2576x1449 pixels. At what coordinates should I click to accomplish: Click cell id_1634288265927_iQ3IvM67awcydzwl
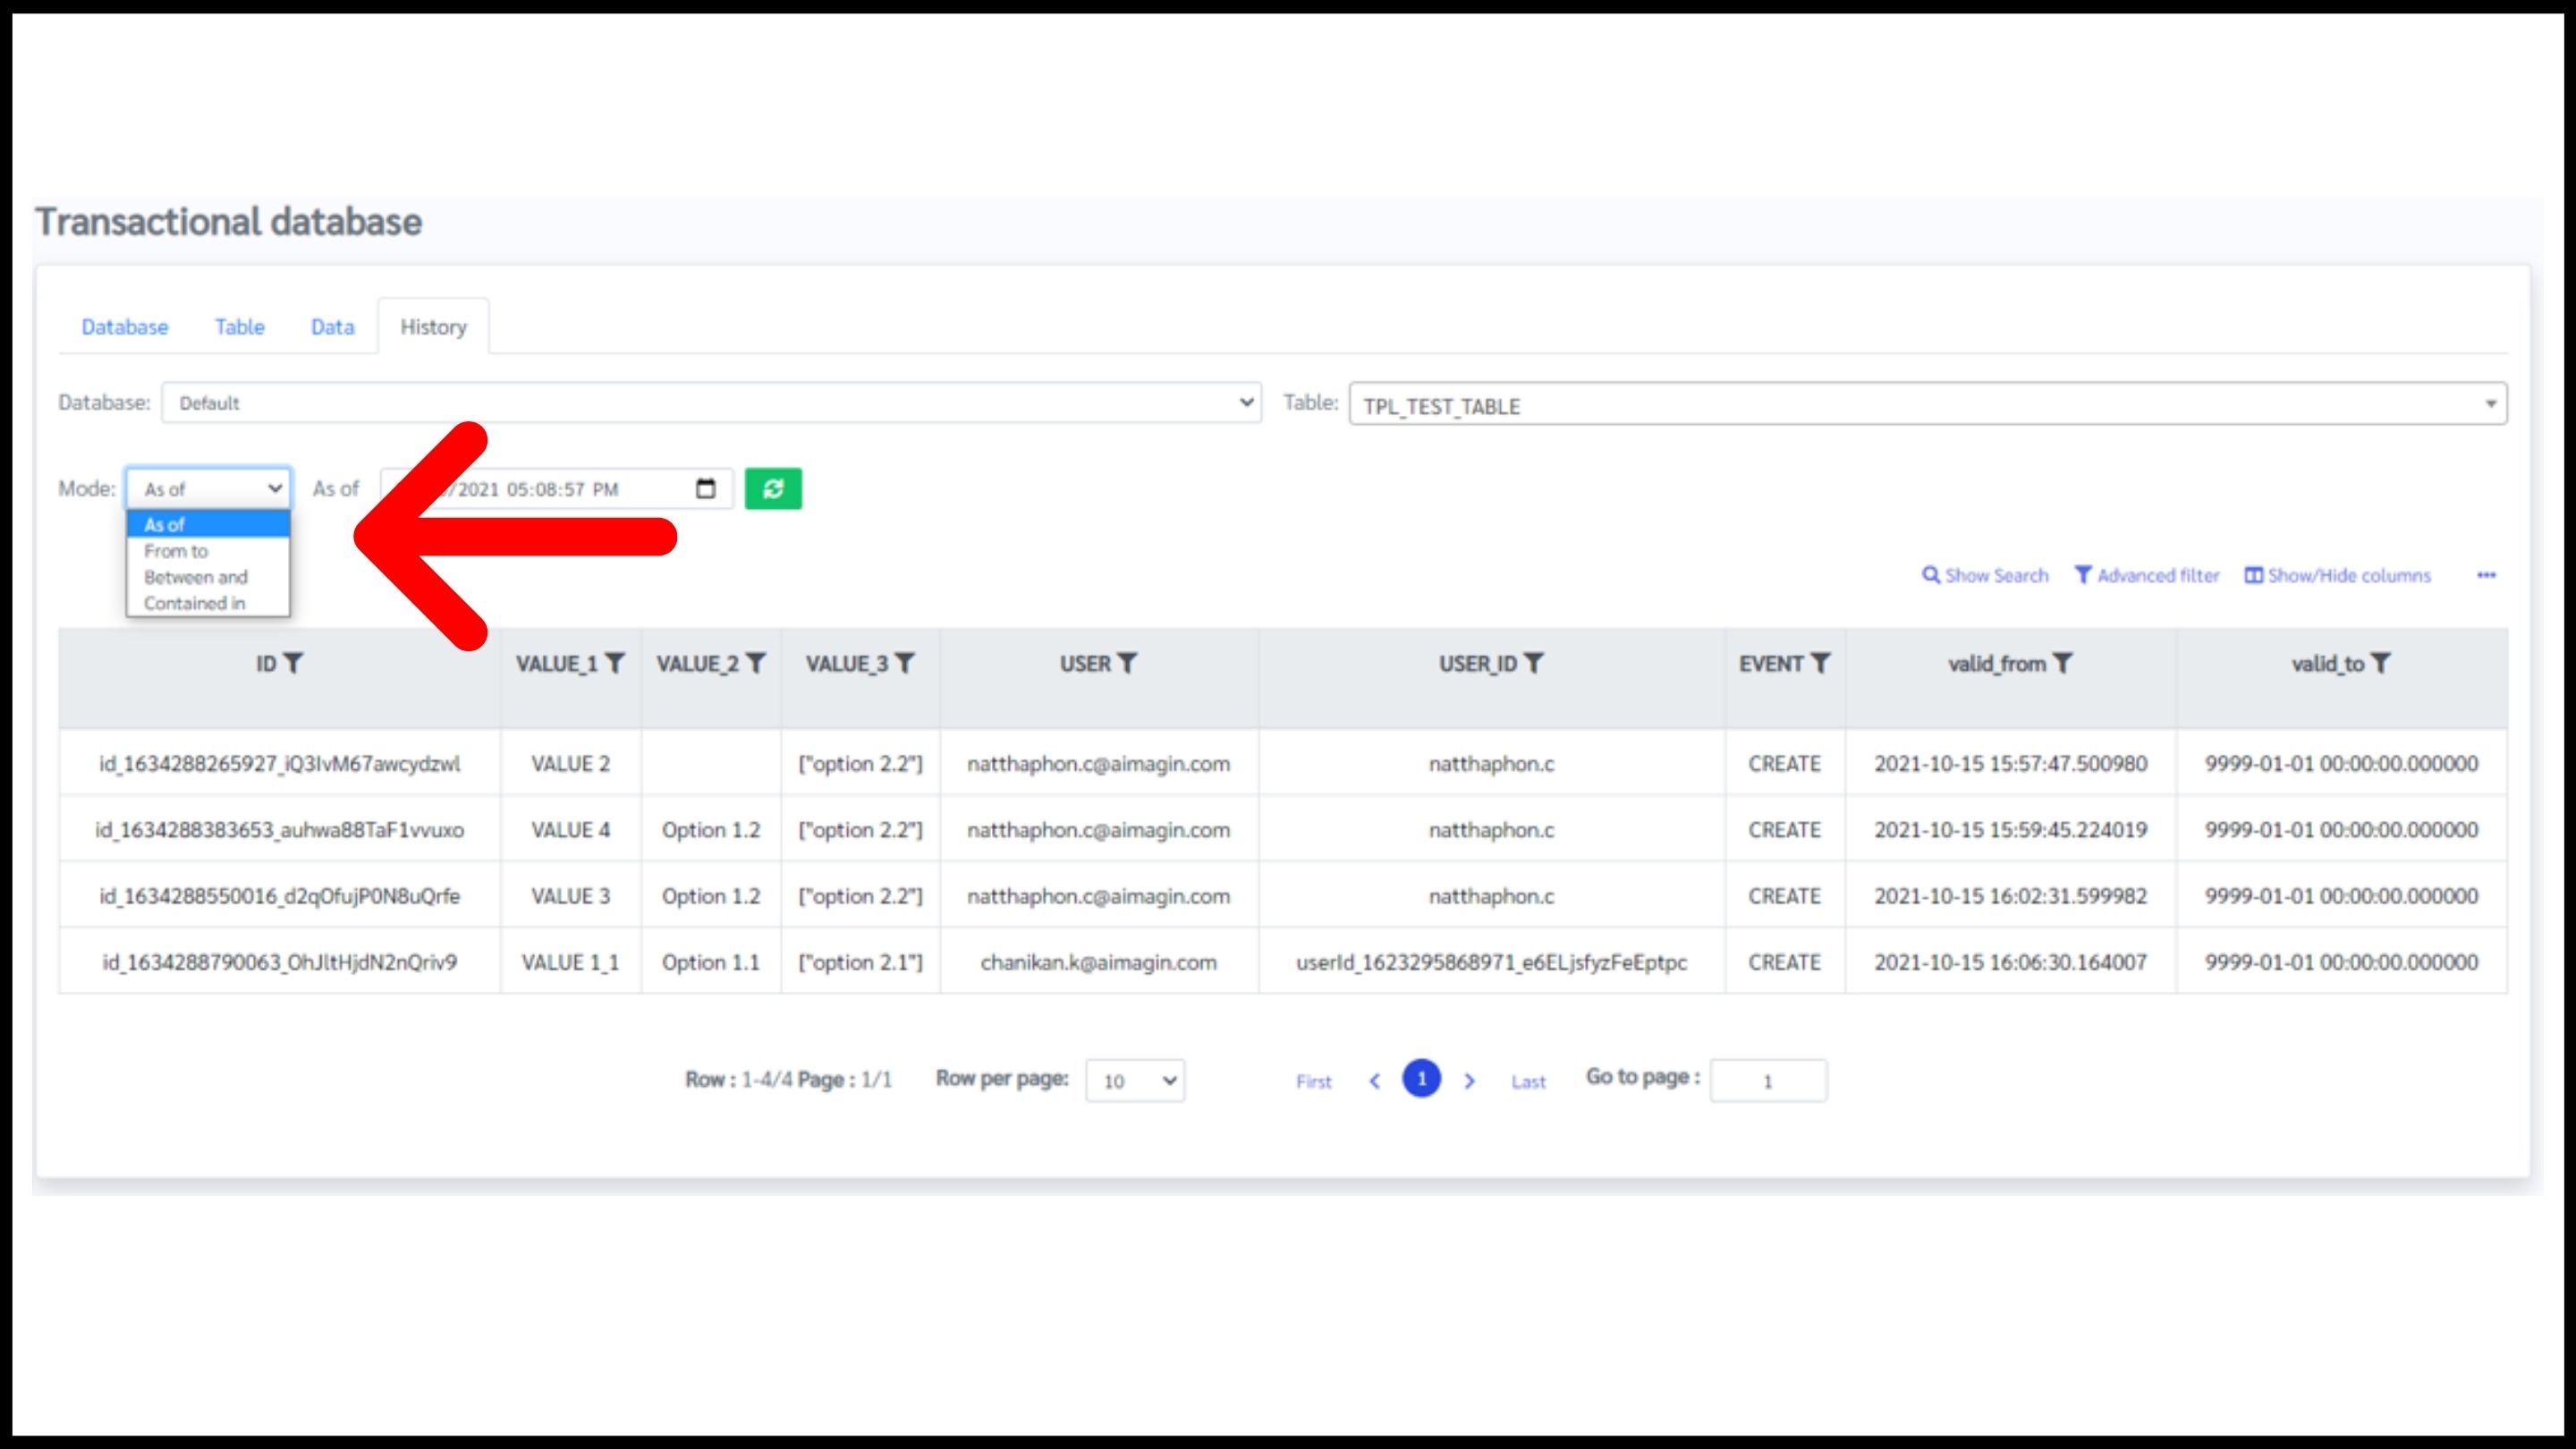coord(279,763)
